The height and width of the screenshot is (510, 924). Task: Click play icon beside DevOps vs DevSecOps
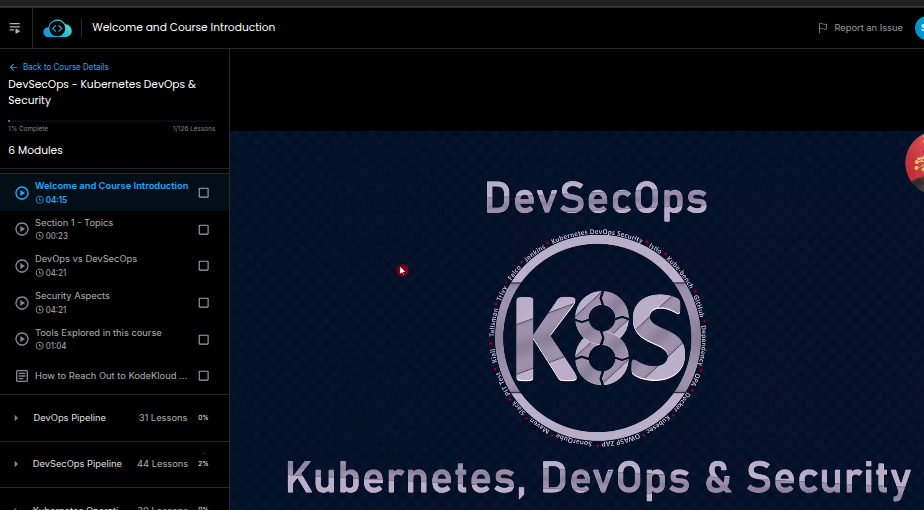22,266
